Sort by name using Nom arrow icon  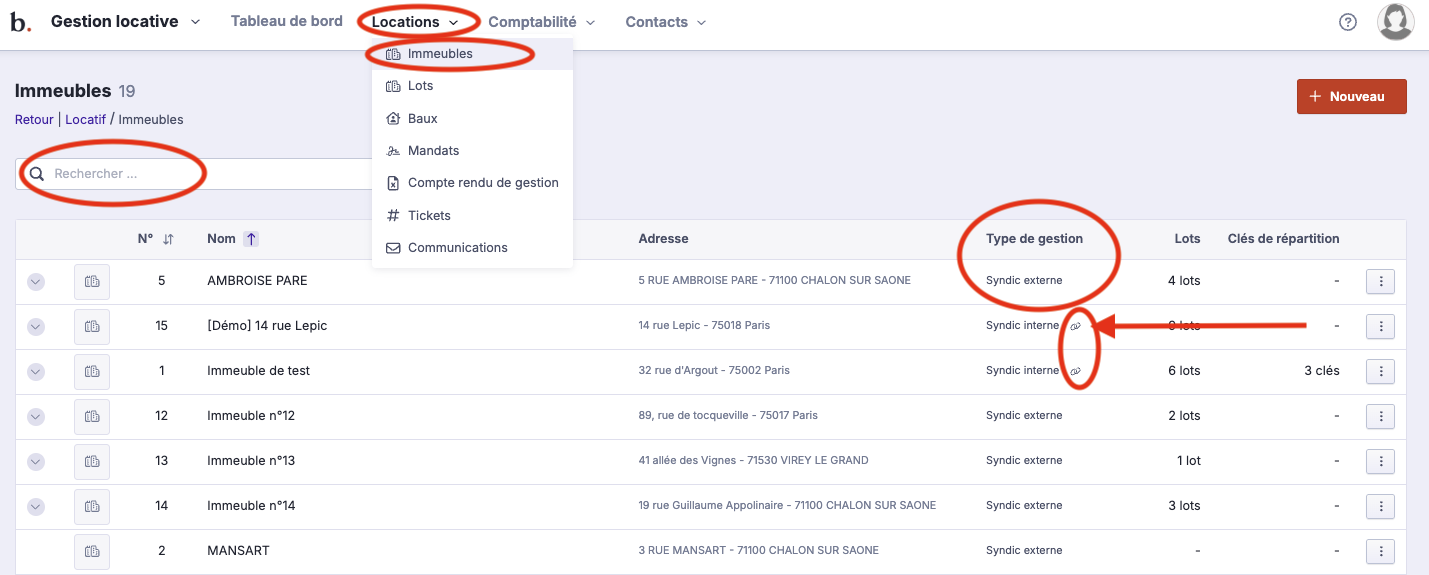(x=251, y=239)
